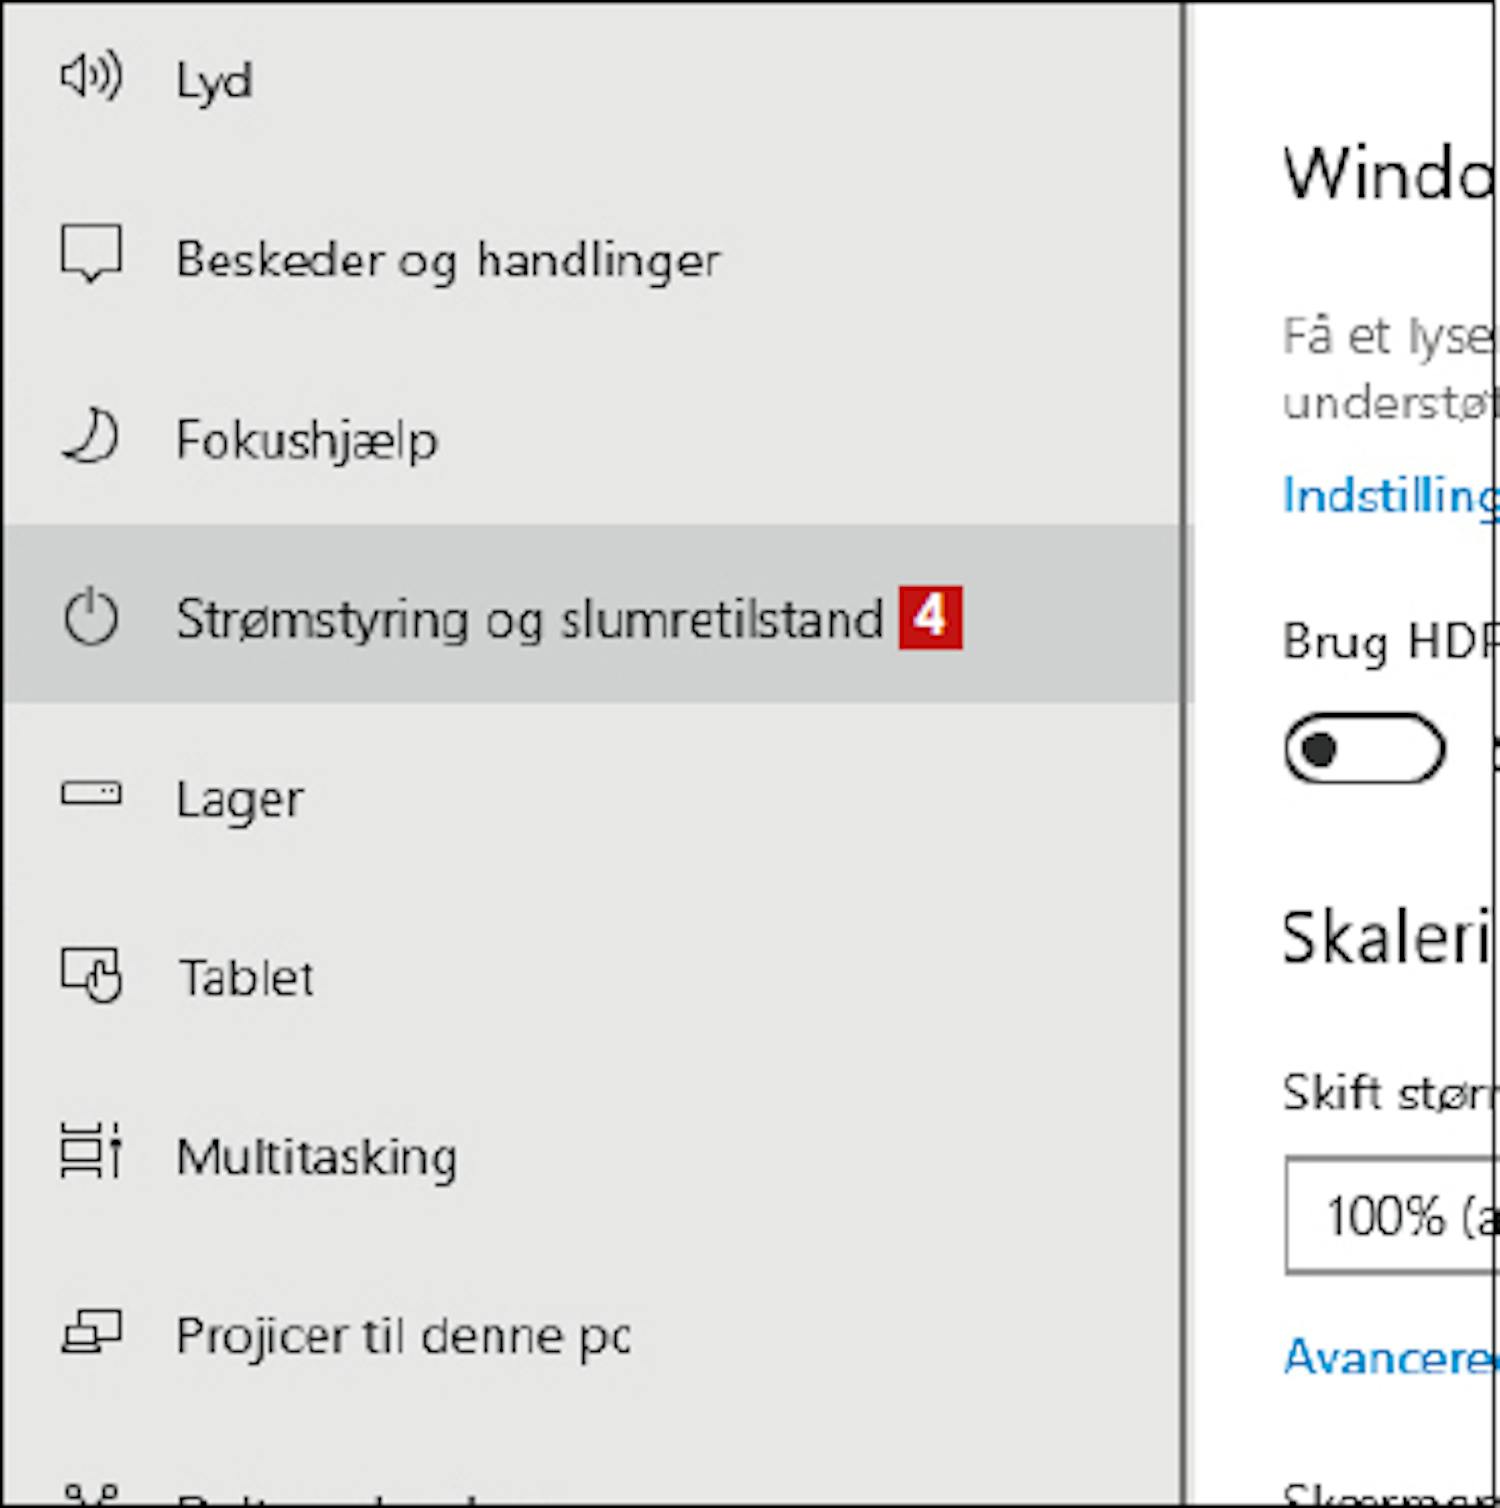Click the storage drive icon for Lager
Image resolution: width=1500 pixels, height=1508 pixels.
(91, 794)
